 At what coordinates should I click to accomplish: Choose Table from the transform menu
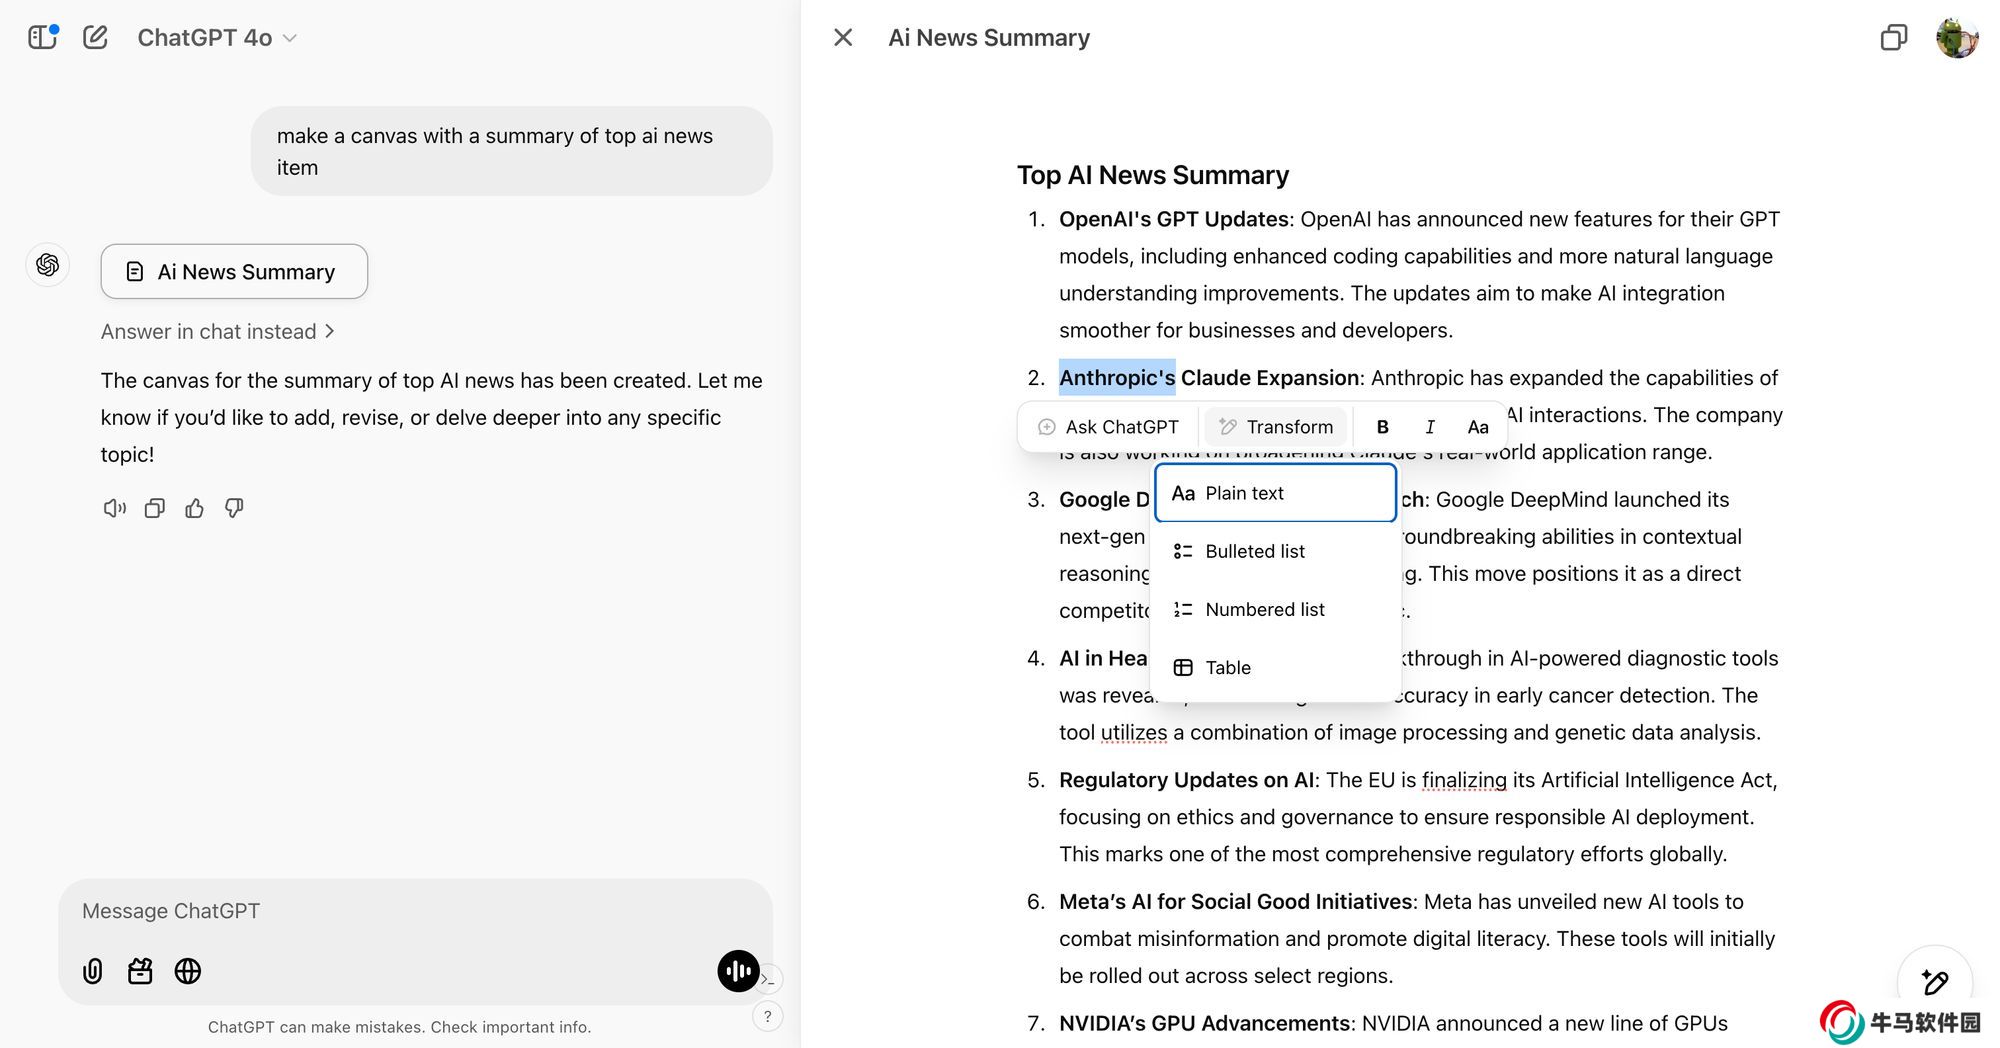(x=1227, y=667)
